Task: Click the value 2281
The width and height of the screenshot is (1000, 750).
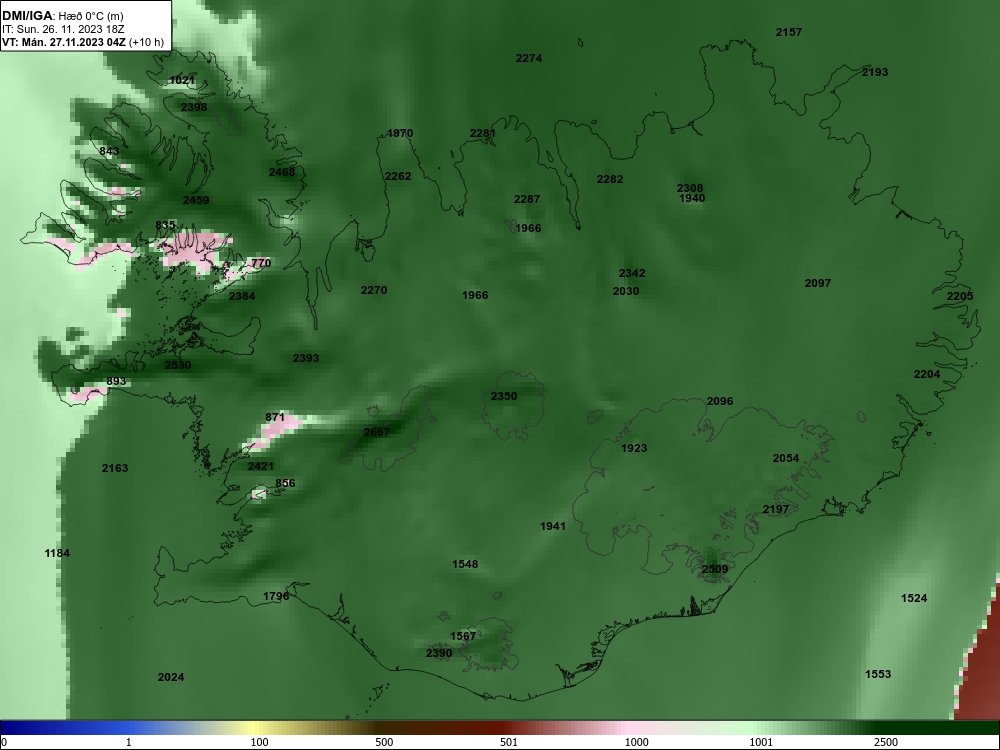Action: [x=483, y=133]
